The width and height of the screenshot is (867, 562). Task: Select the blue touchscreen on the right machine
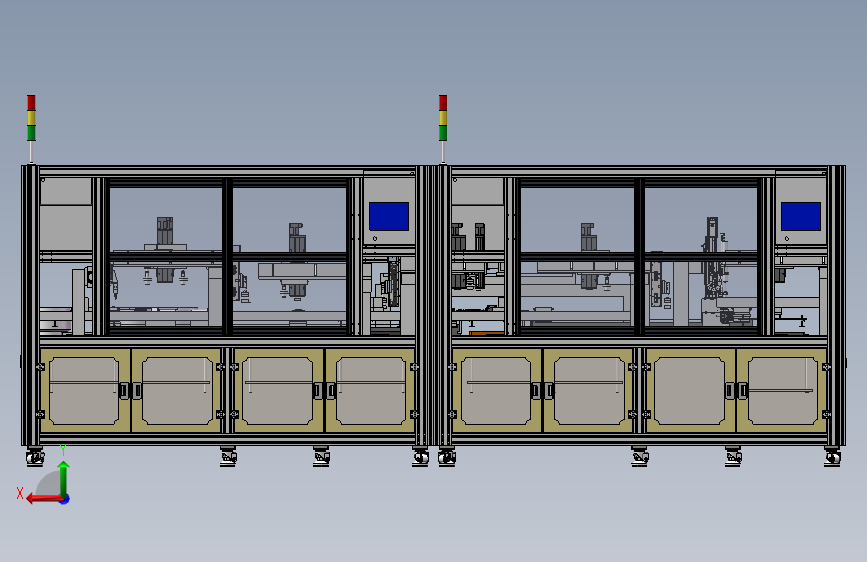pos(801,216)
